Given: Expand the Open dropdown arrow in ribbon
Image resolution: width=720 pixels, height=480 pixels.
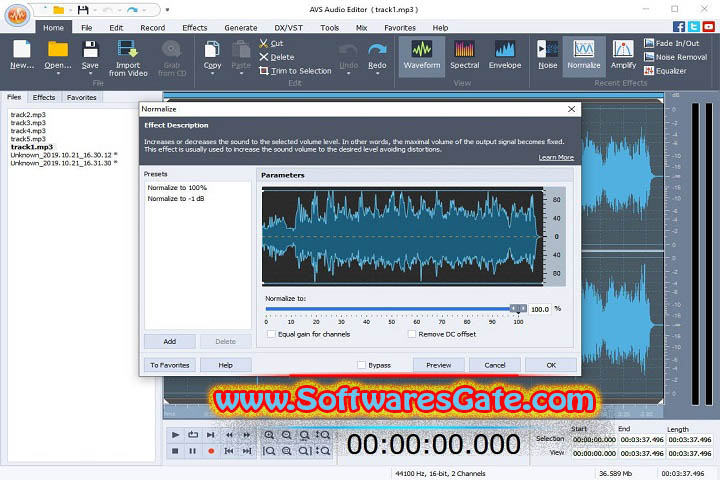Looking at the screenshot, I should [58, 73].
